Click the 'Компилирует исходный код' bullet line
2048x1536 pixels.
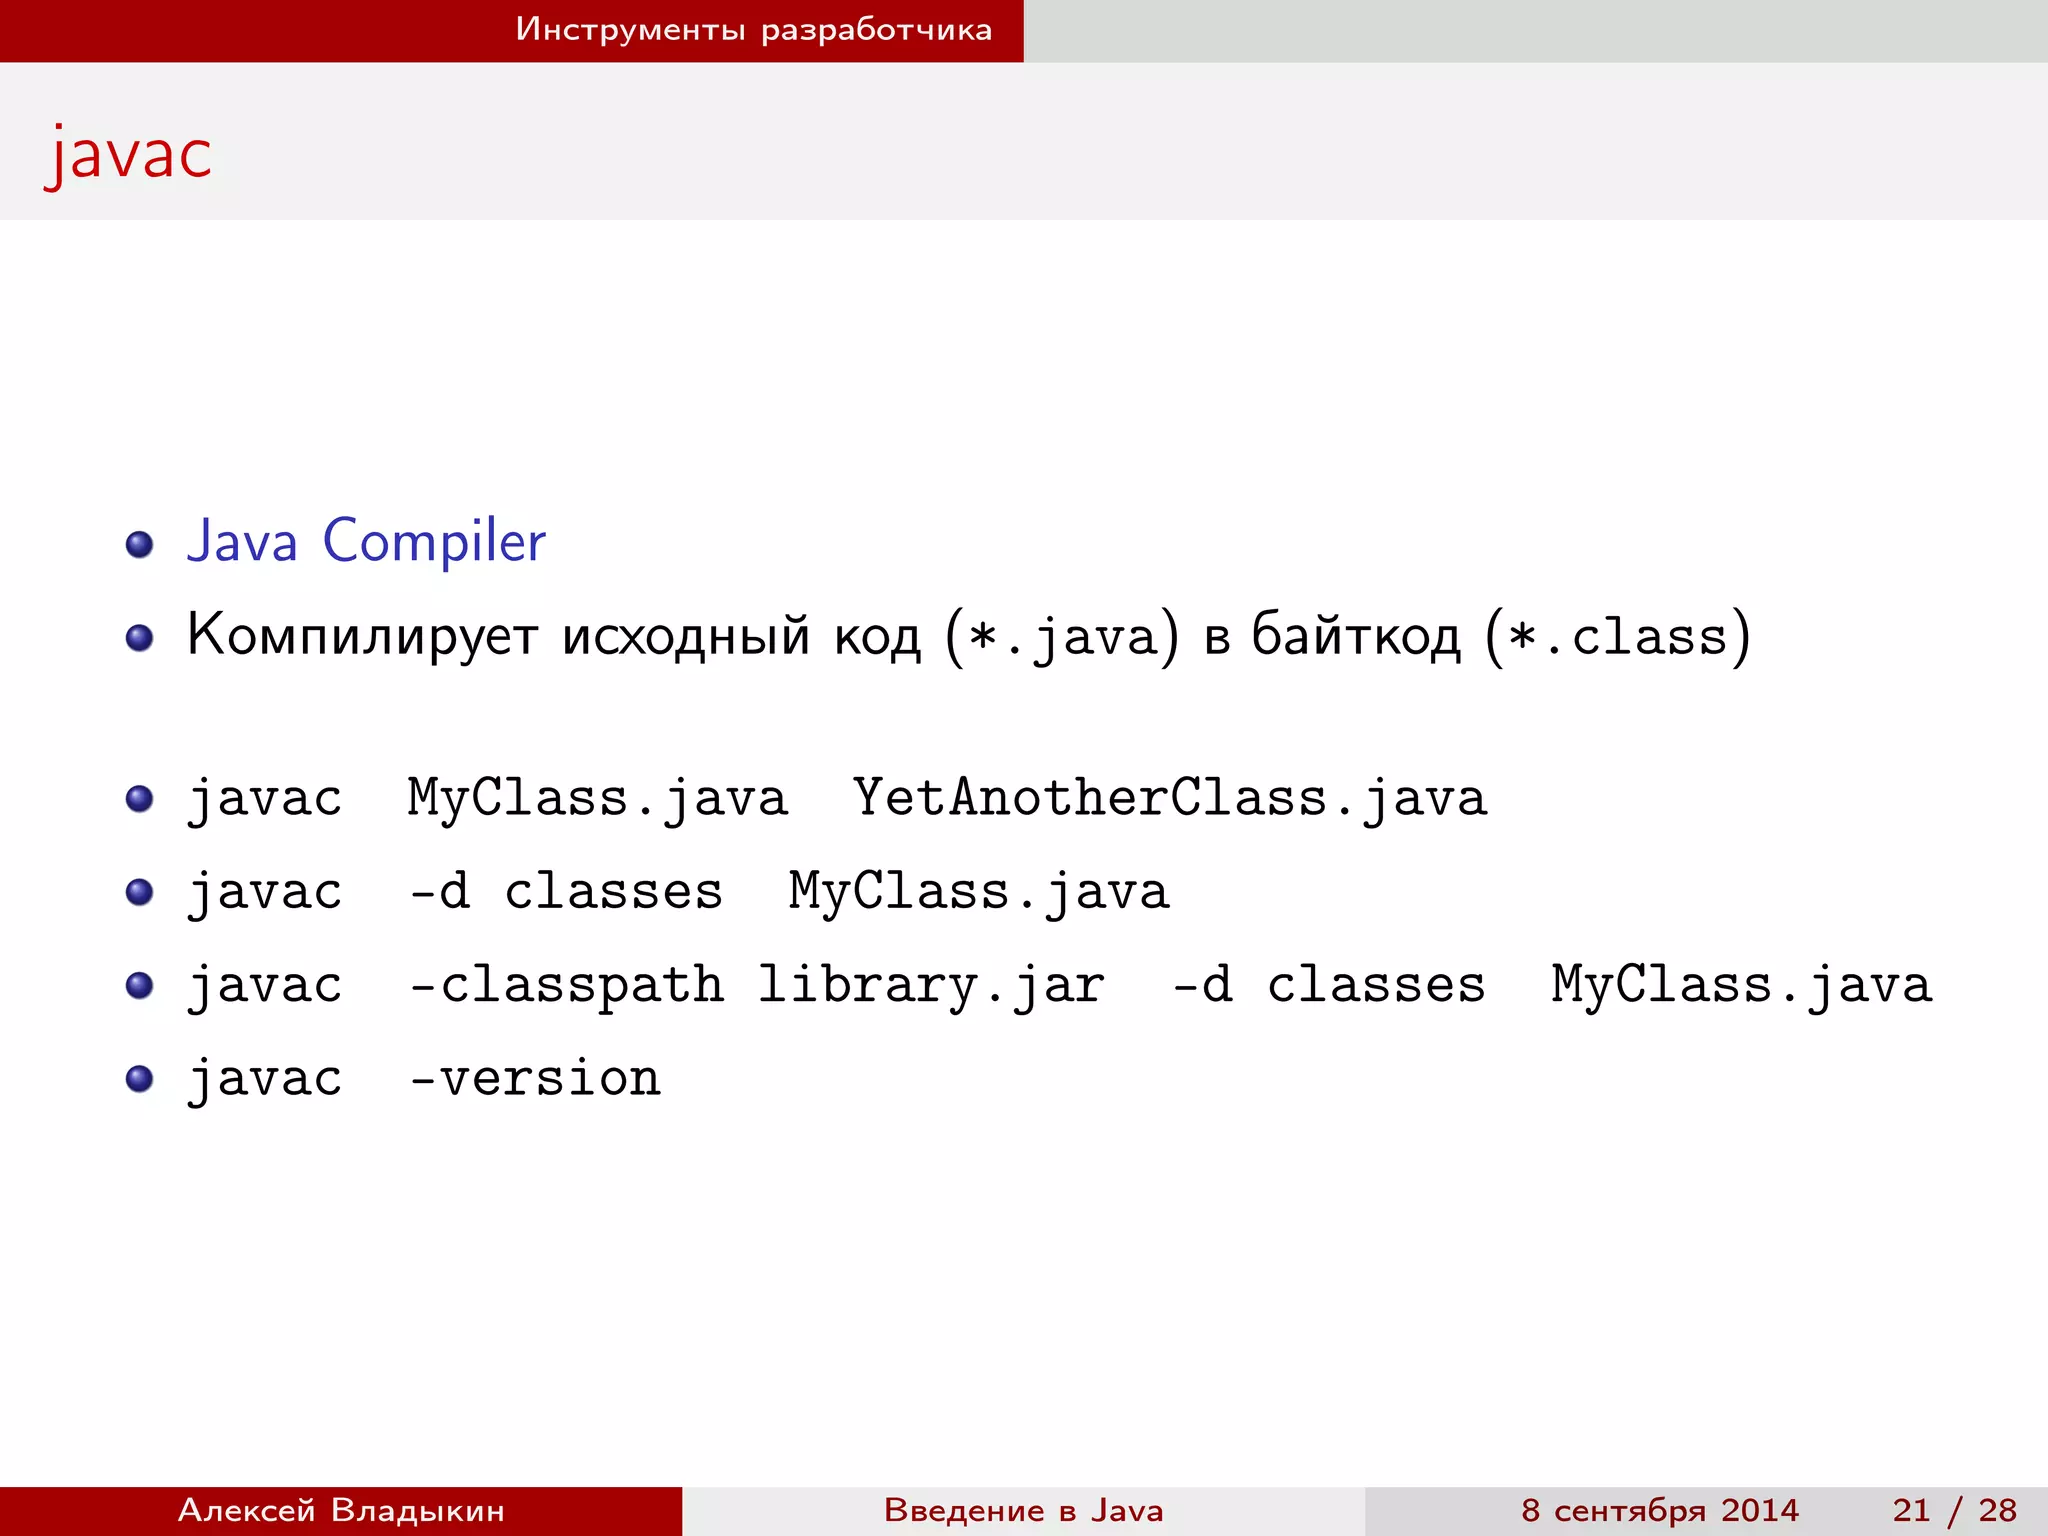[x=968, y=636]
